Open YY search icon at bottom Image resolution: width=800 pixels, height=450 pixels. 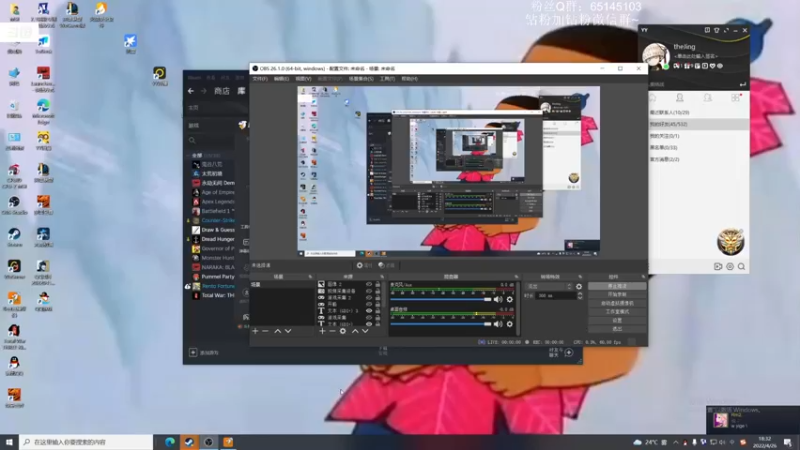741,266
